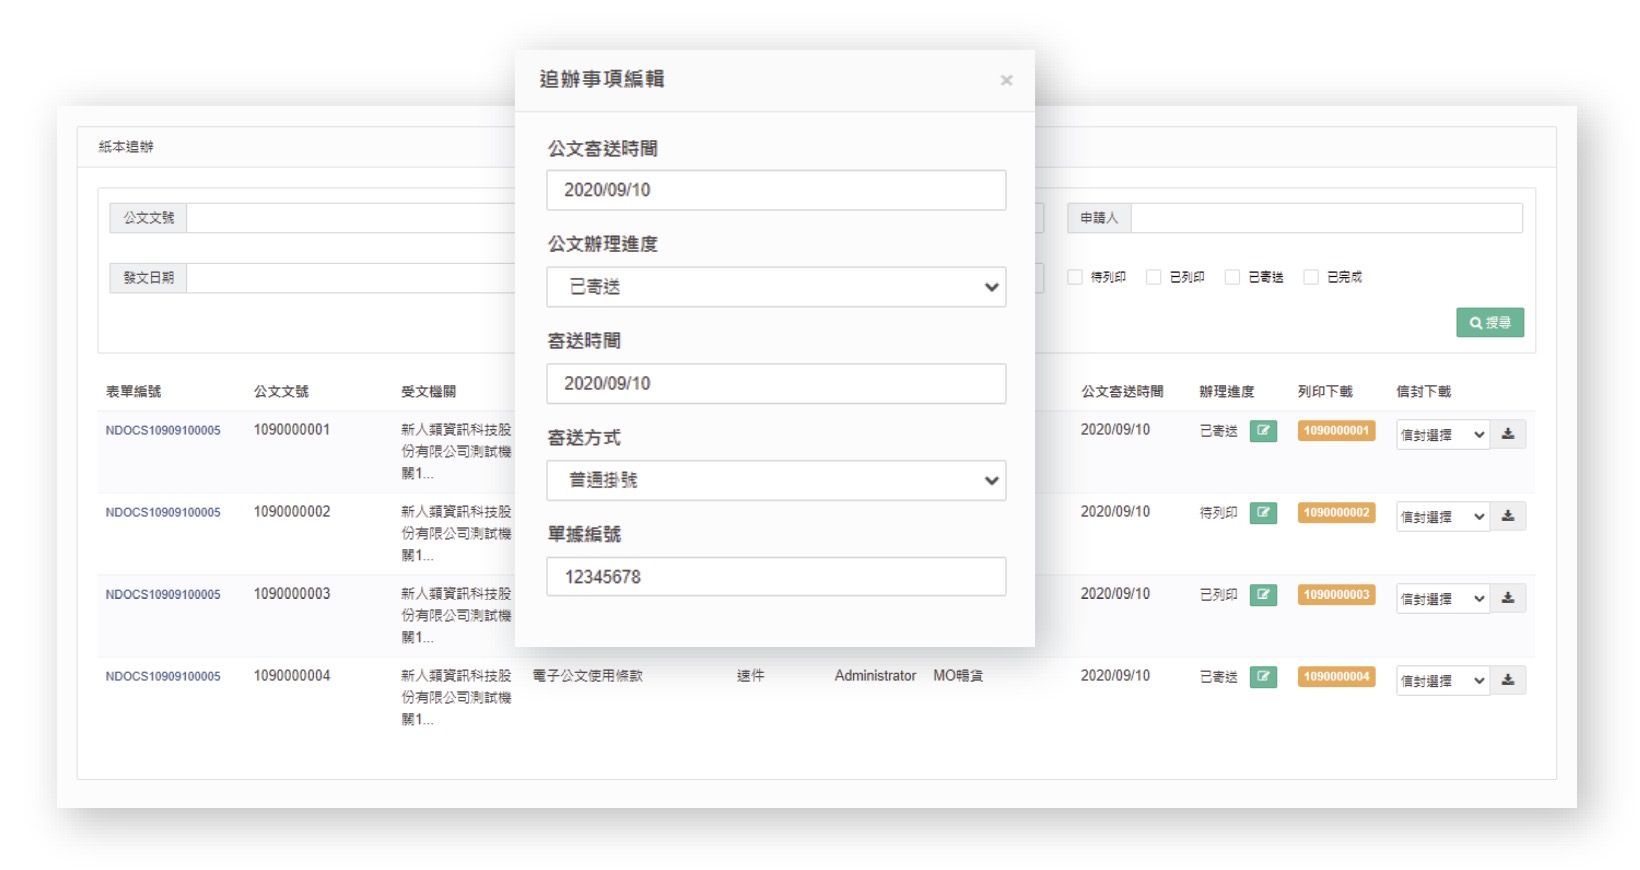Toggle the 待列印 checkbox filter
The width and height of the screenshot is (1640, 870).
1075,277
